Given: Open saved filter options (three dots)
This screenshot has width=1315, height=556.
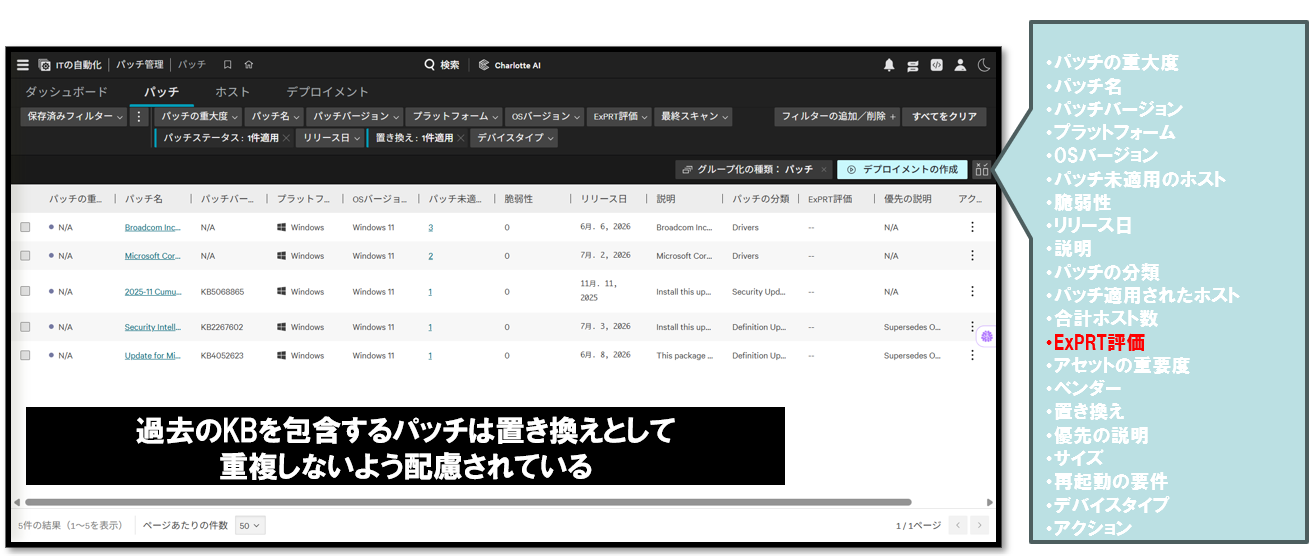Looking at the screenshot, I should [139, 117].
